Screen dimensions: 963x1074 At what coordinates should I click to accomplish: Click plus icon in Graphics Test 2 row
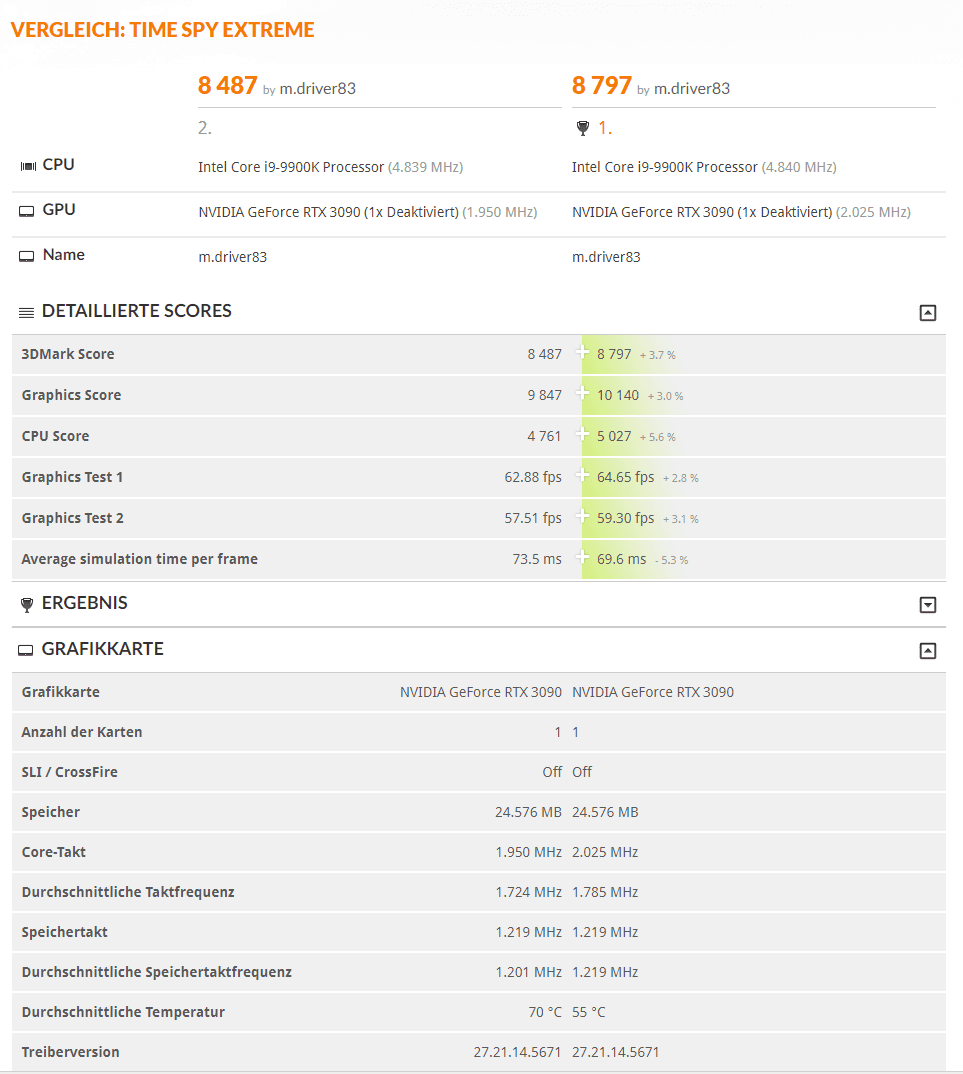582,516
